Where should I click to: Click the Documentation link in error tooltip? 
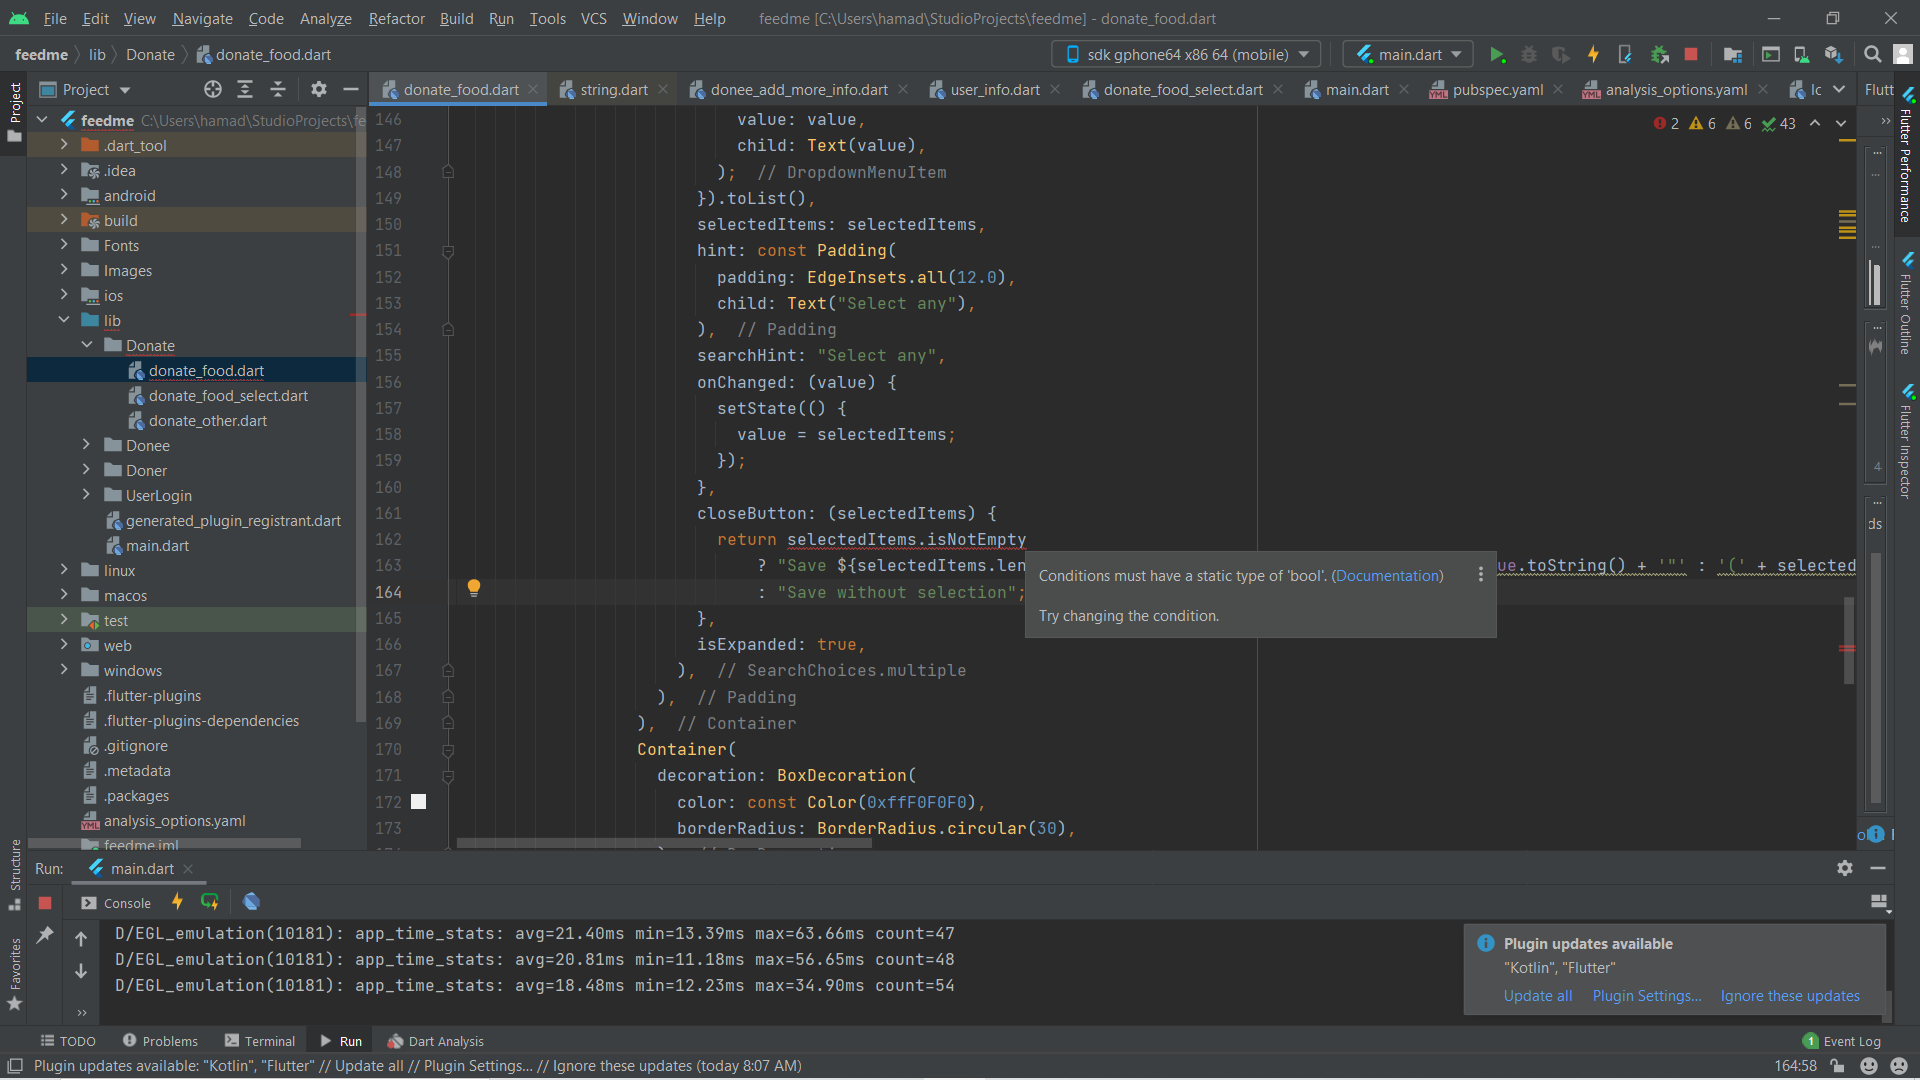pyautogui.click(x=1387, y=576)
